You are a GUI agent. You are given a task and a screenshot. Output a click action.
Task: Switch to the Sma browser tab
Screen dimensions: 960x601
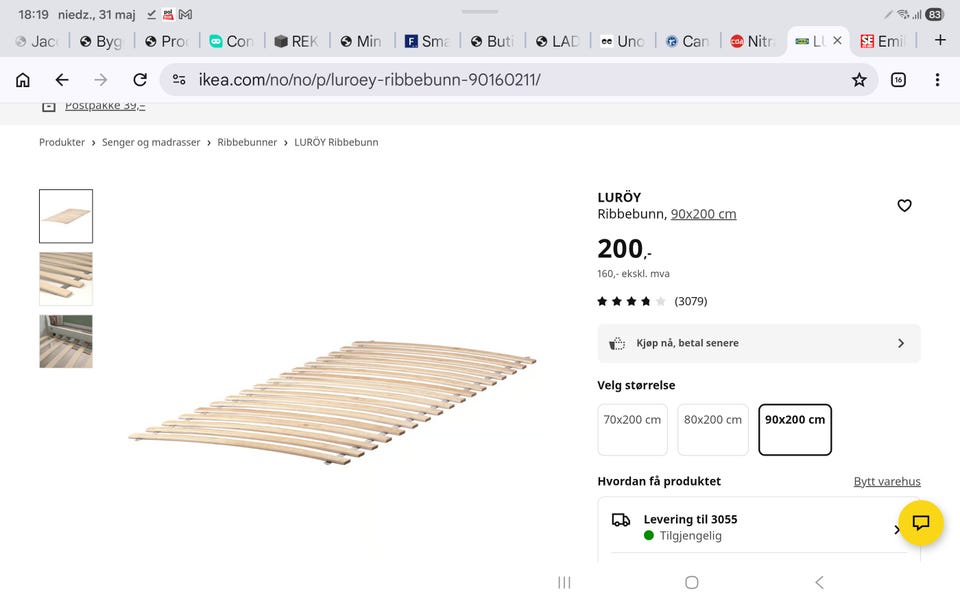tap(427, 41)
